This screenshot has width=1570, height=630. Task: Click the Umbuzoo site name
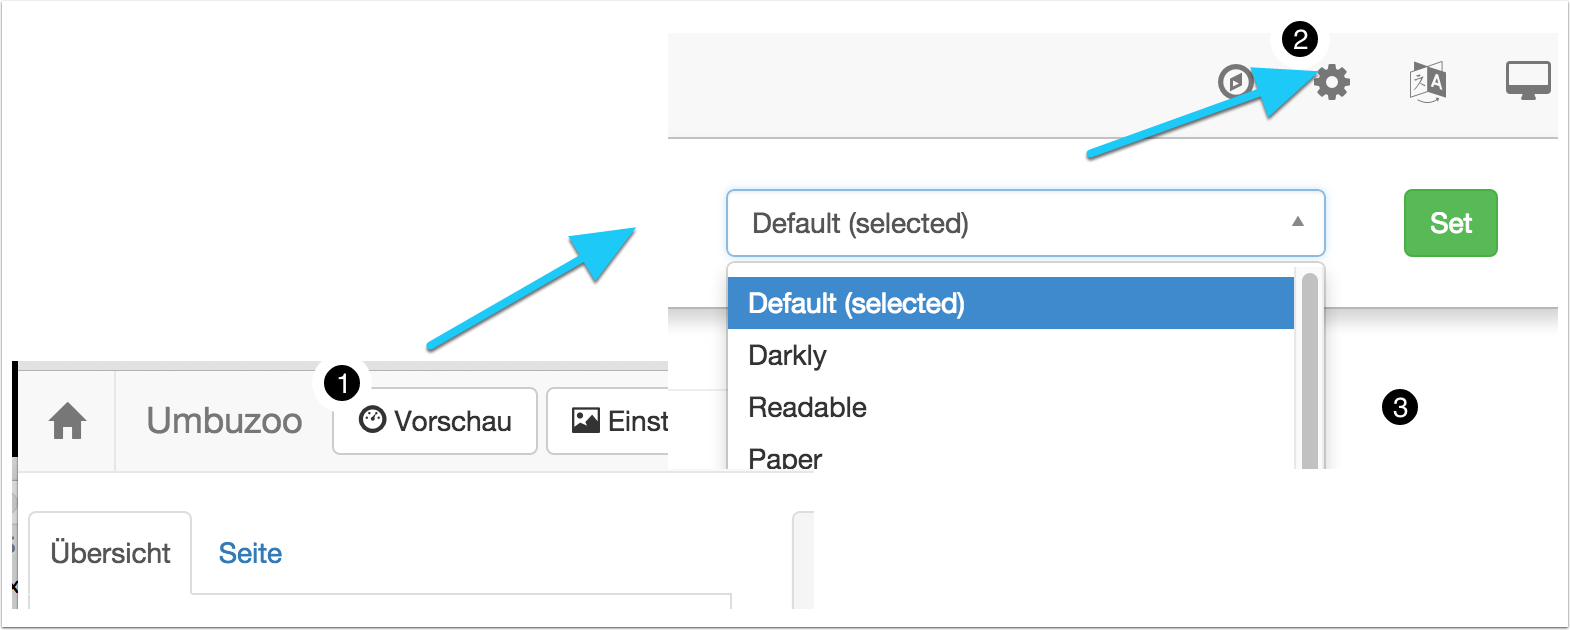point(224,421)
